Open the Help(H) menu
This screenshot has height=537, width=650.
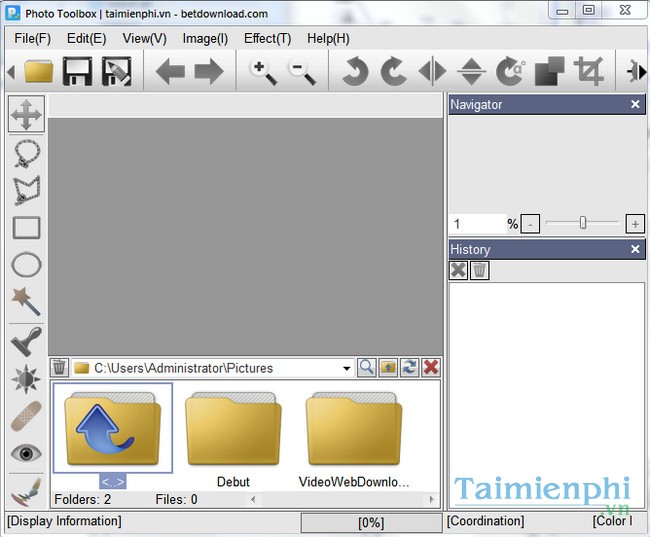(x=328, y=39)
